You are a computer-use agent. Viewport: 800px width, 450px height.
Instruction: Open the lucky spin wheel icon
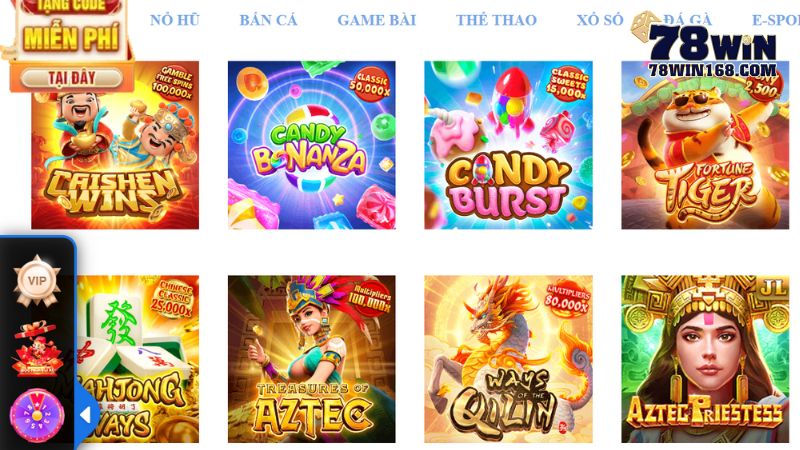37,415
